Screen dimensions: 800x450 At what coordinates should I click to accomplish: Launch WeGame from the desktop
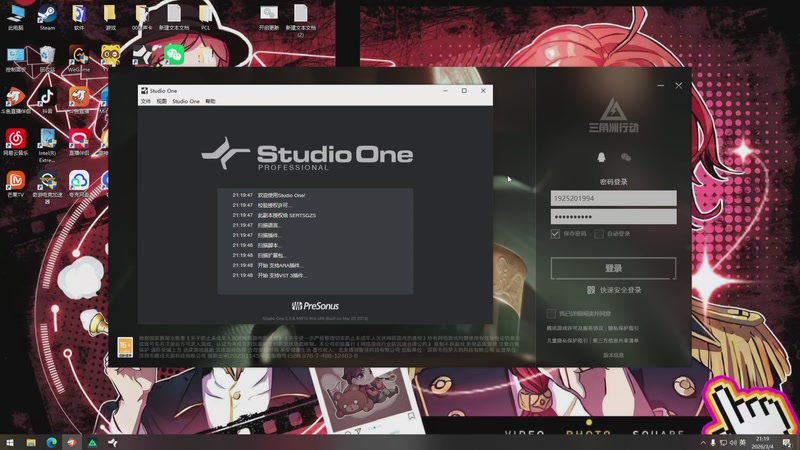[79, 59]
